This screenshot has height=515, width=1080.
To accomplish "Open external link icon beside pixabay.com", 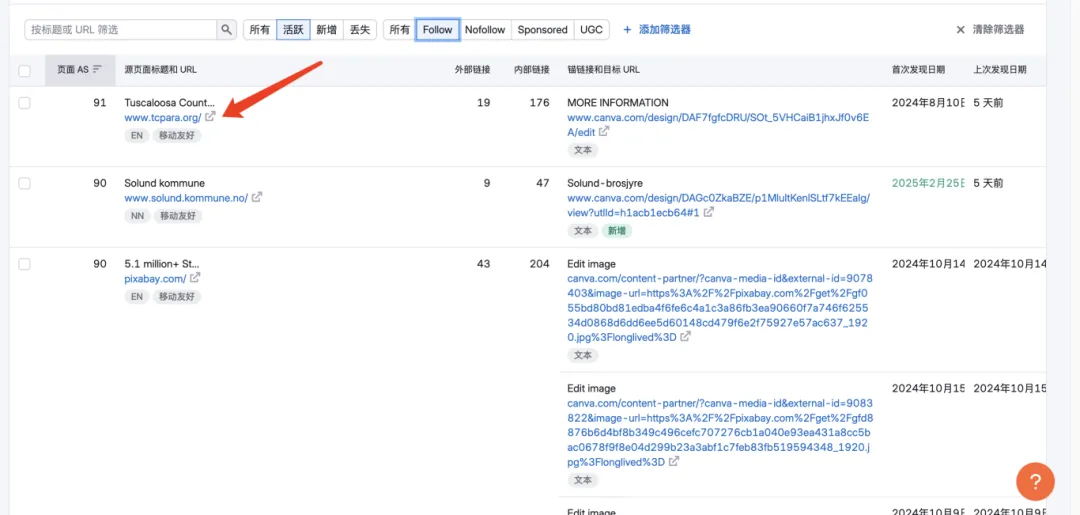I will (x=196, y=278).
